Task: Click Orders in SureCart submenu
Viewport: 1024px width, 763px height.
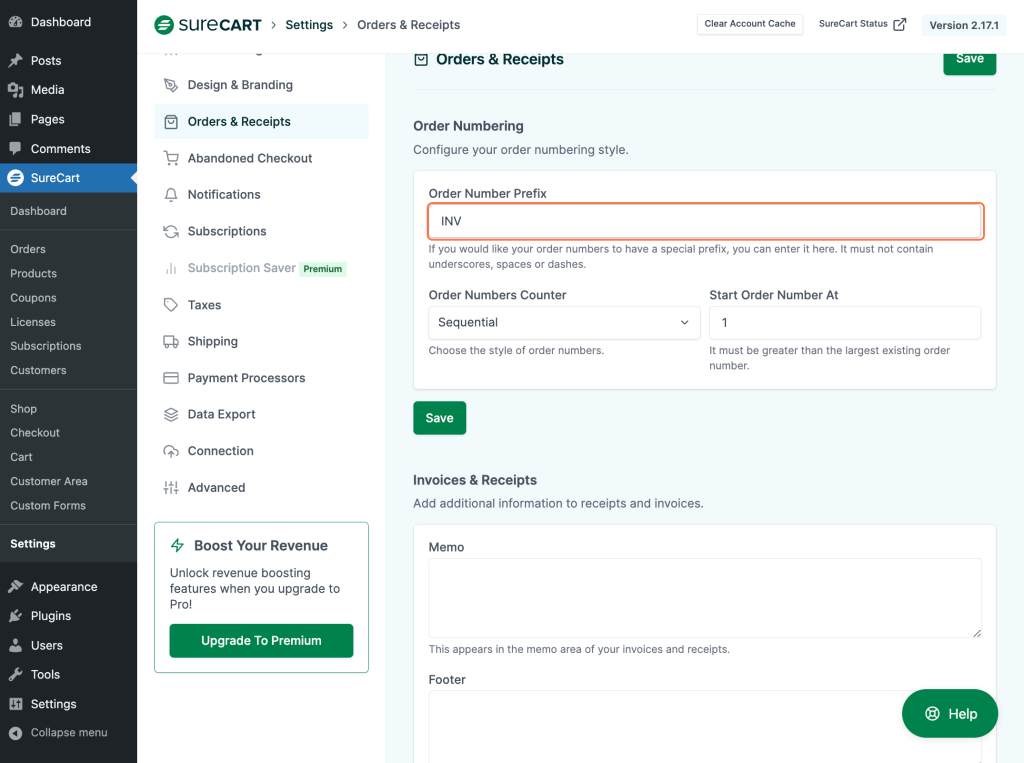Action: (28, 249)
